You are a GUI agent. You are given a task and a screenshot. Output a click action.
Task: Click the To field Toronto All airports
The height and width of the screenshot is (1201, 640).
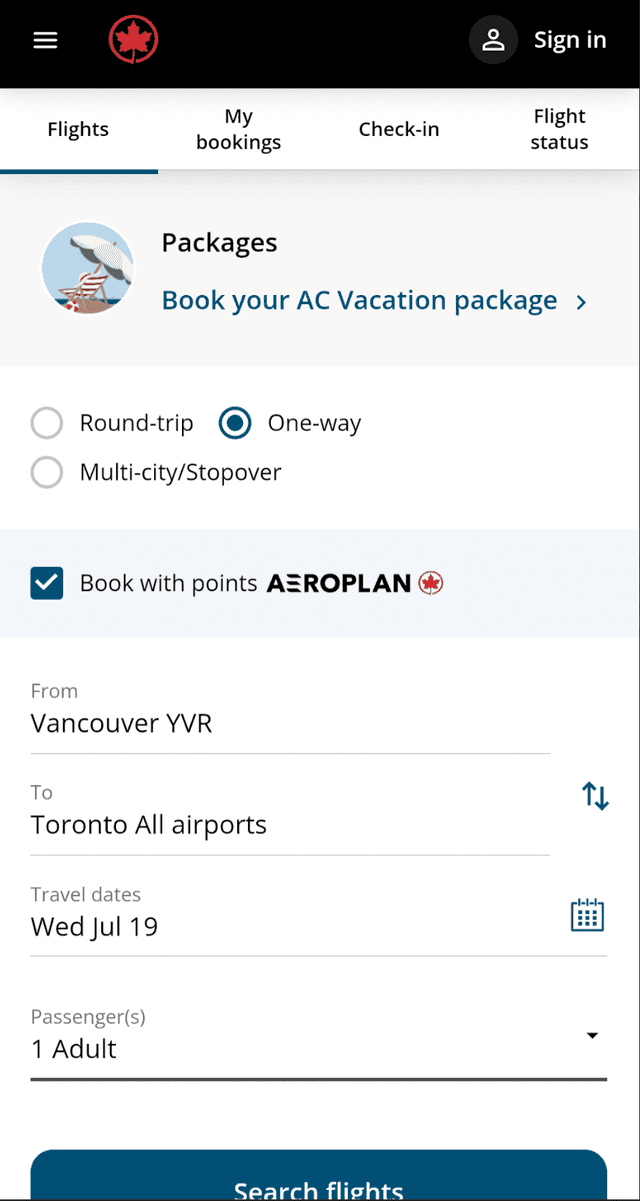290,825
